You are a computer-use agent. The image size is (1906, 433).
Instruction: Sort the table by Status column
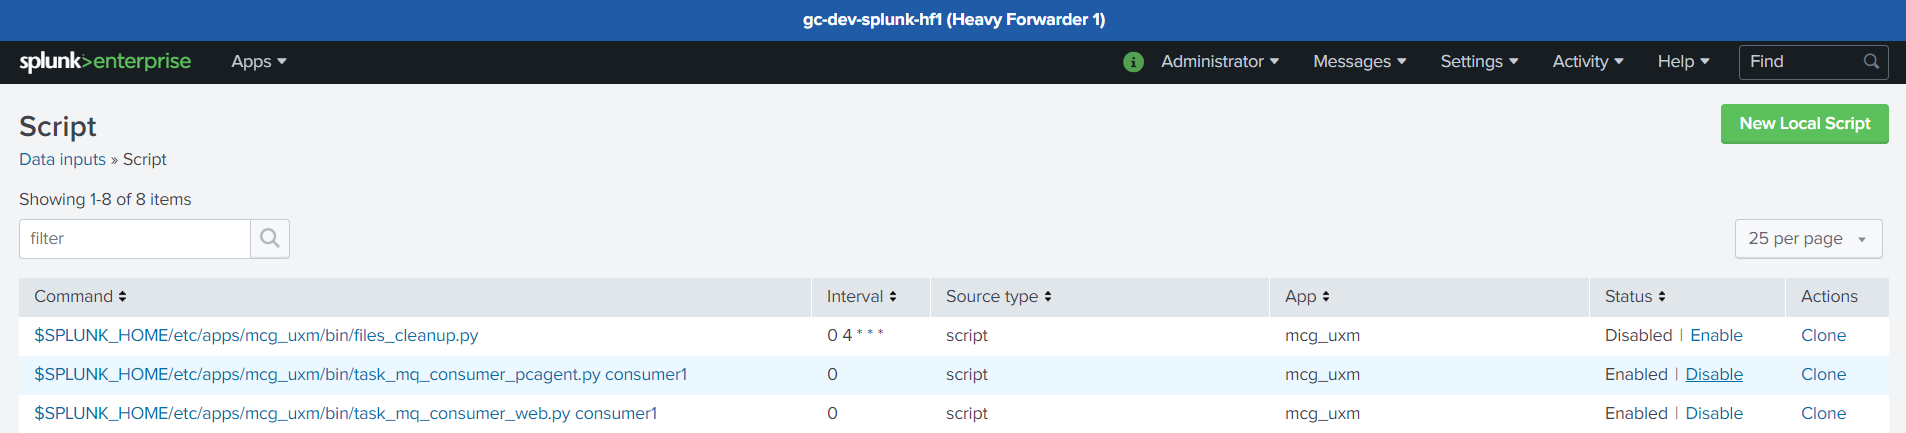(x=1635, y=297)
